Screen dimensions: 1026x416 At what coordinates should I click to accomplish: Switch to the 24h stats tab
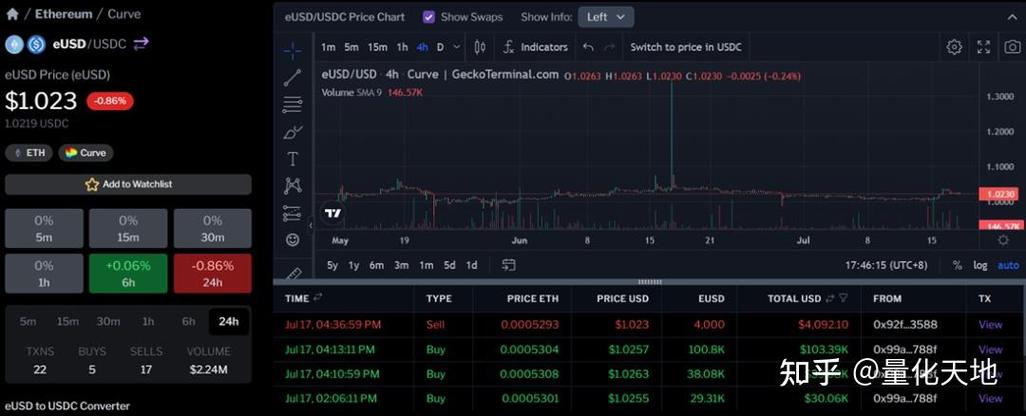click(229, 321)
